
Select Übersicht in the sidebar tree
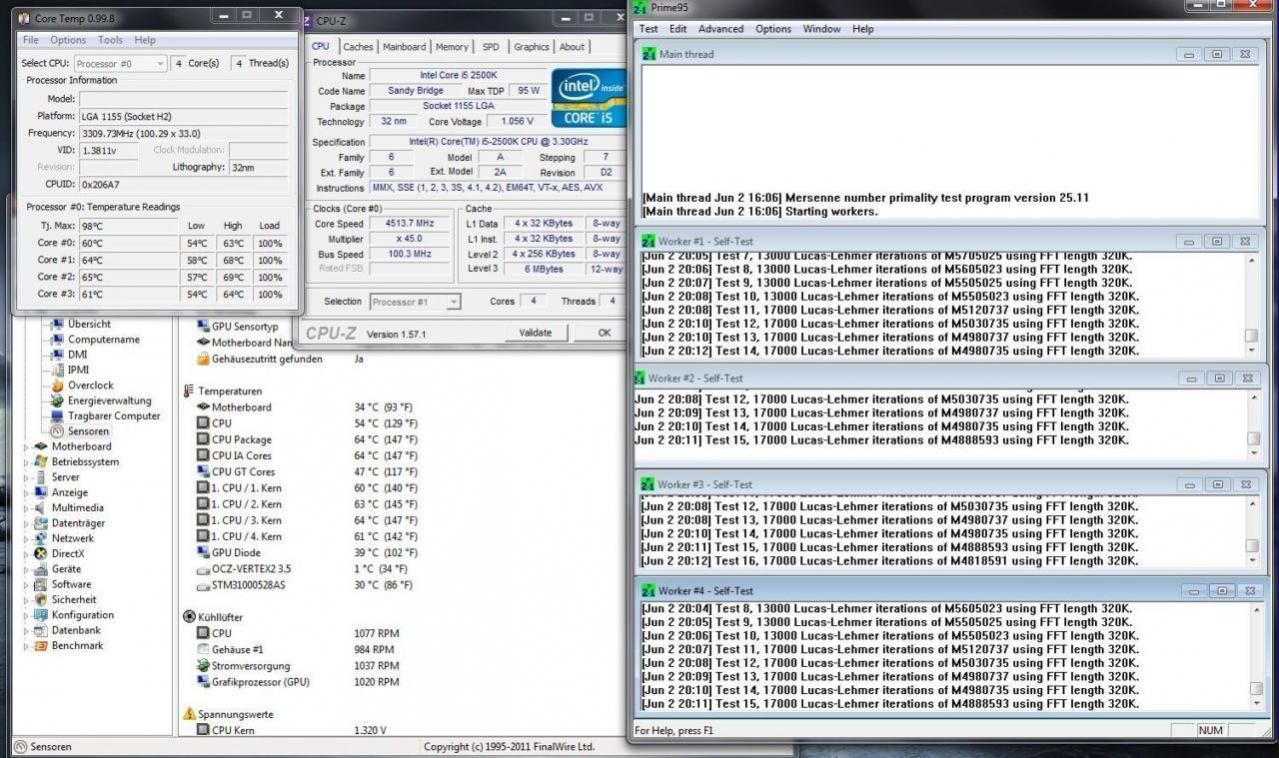(89, 324)
